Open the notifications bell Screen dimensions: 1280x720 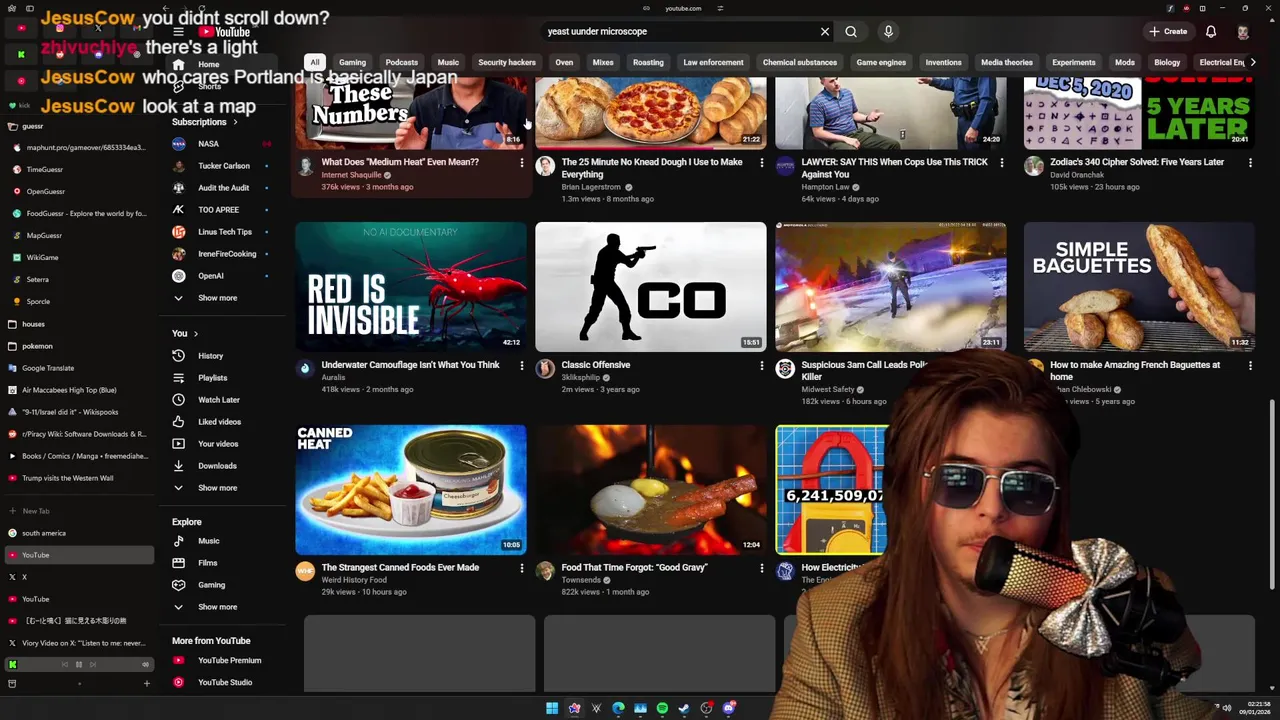pyautogui.click(x=1211, y=32)
